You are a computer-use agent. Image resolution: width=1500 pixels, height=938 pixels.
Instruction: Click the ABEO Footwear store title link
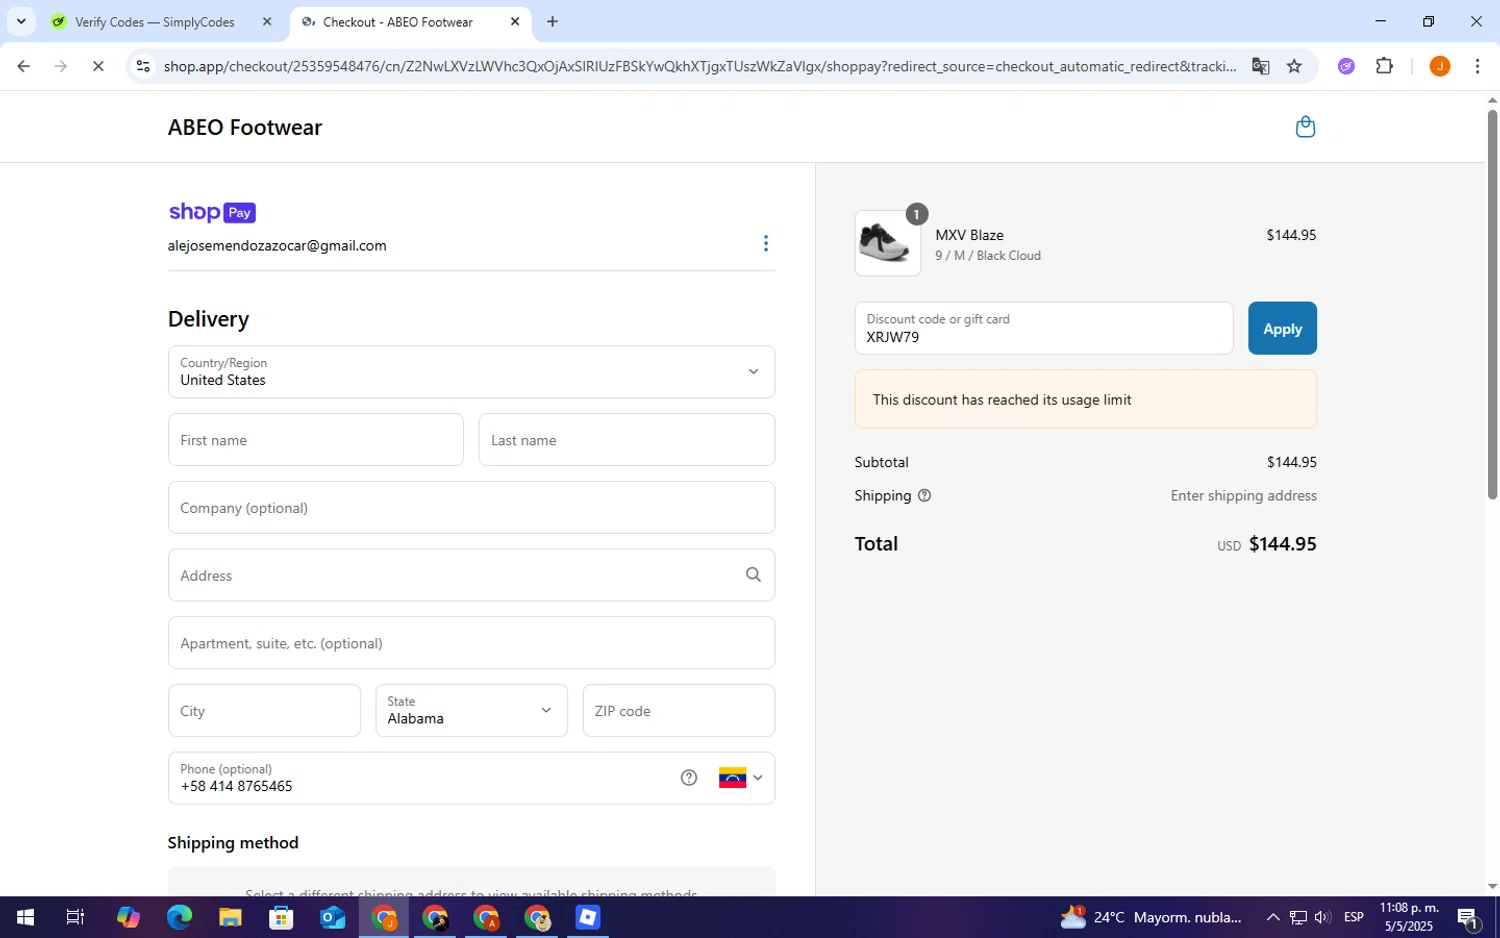[245, 128]
